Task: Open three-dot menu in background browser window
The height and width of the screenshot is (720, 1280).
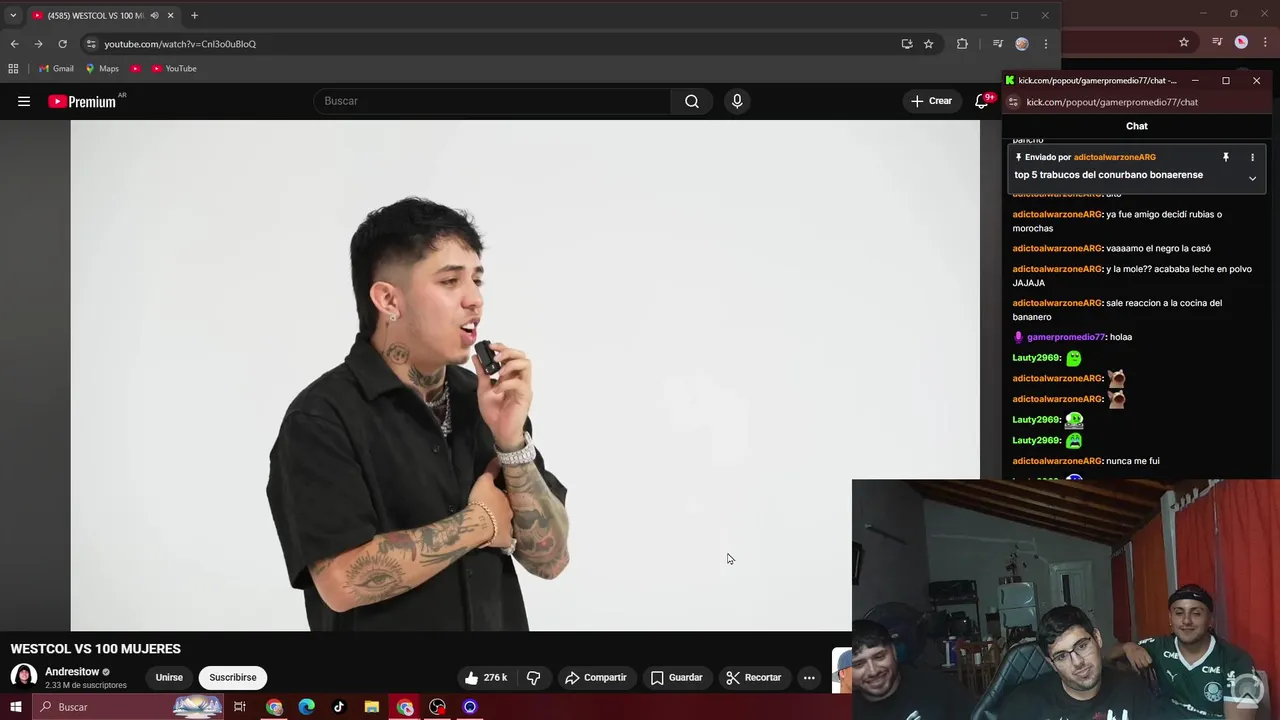Action: [1266, 42]
